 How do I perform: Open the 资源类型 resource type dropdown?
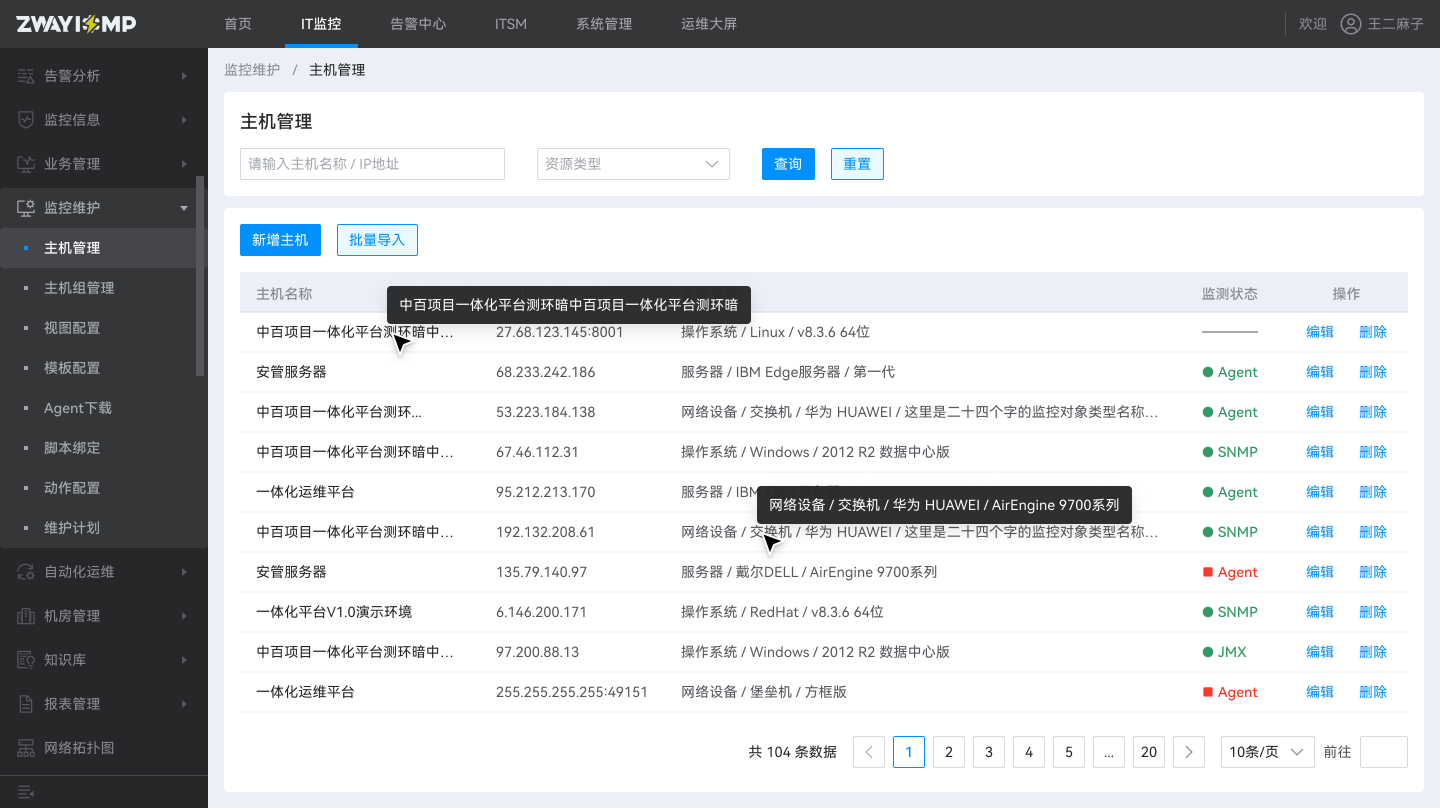pos(632,163)
